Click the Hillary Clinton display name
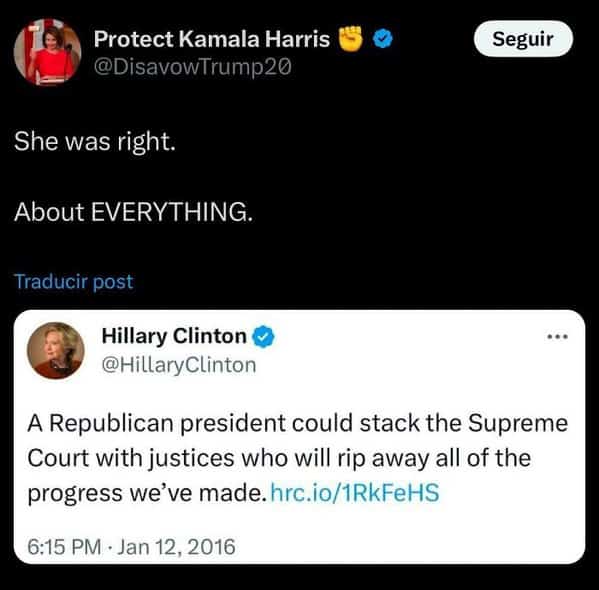 point(174,337)
